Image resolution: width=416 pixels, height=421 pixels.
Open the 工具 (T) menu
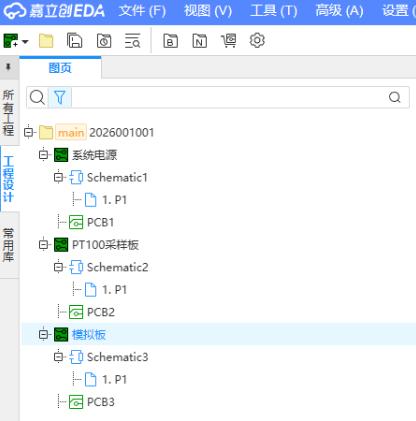point(274,11)
